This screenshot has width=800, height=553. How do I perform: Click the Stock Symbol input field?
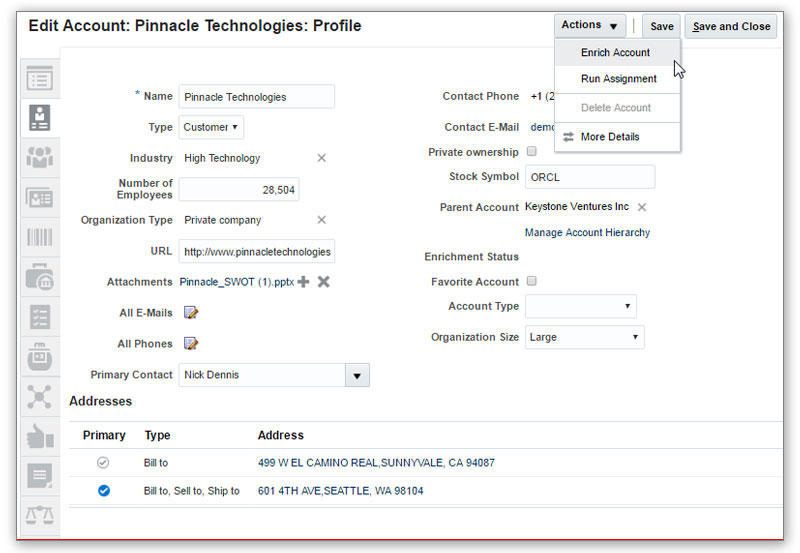pyautogui.click(x=589, y=177)
